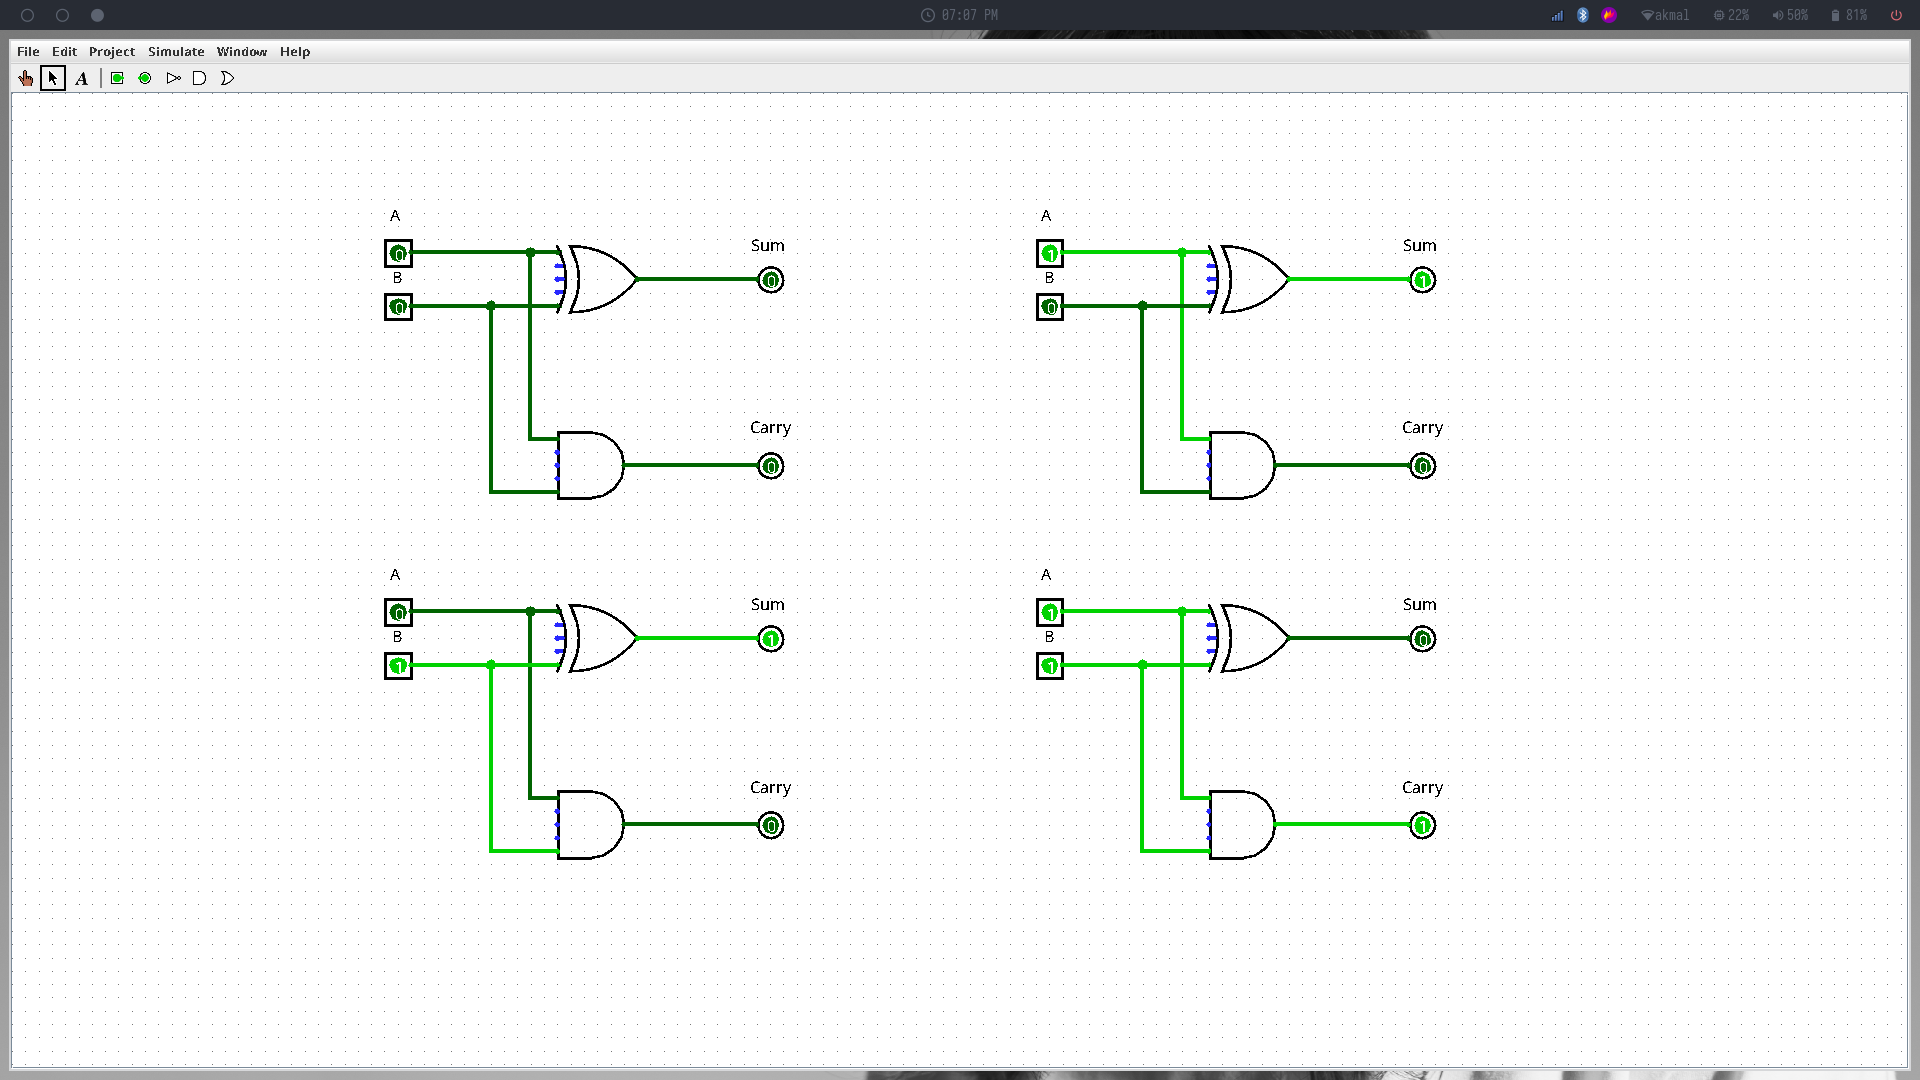This screenshot has height=1080, width=1920.
Task: Select the Edit arrow tool
Action: pyautogui.click(x=53, y=78)
